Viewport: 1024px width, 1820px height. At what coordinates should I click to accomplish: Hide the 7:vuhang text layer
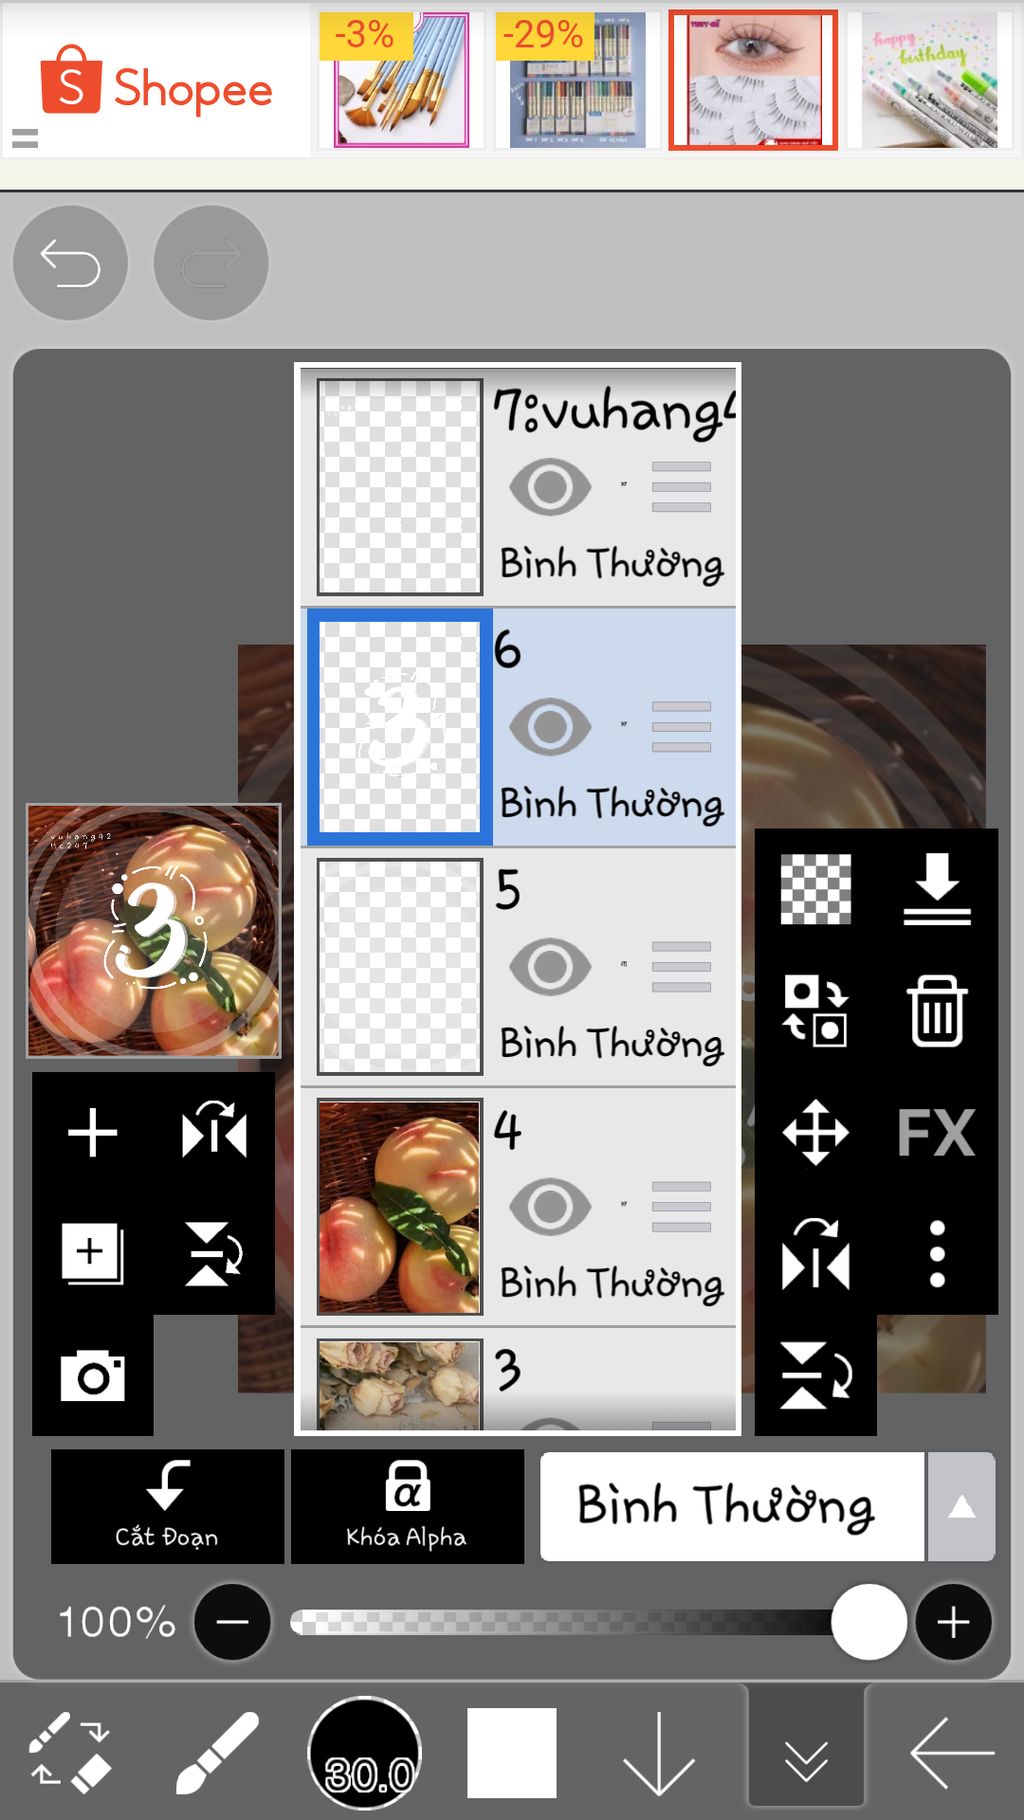[x=550, y=487]
